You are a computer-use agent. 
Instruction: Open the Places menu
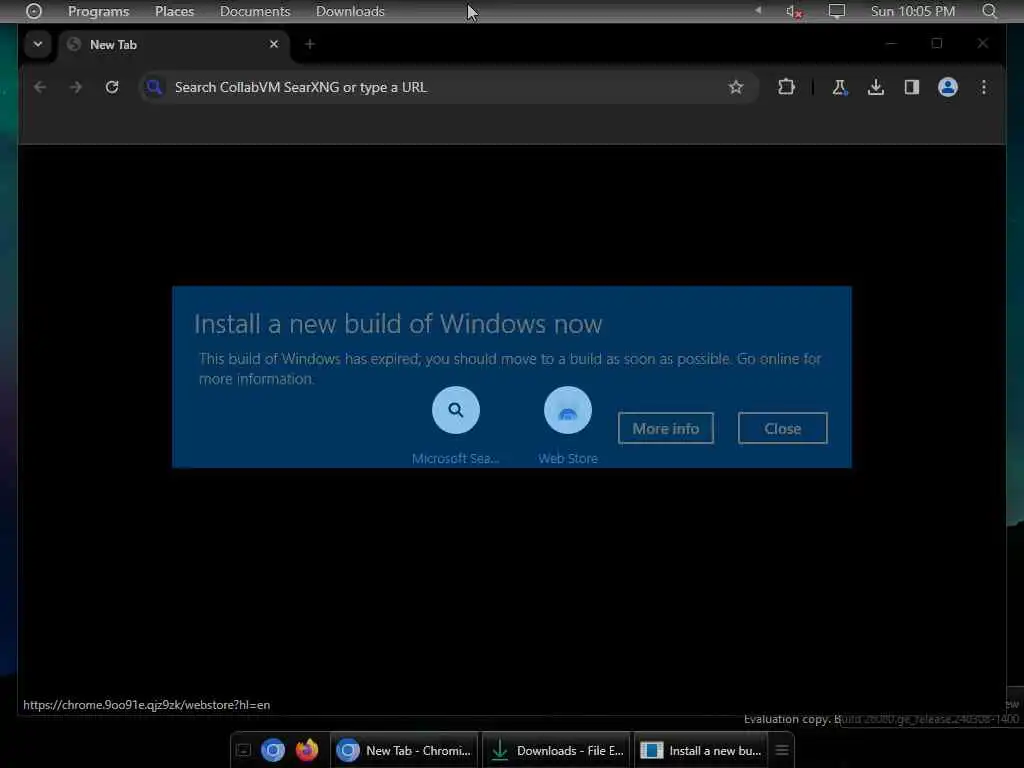(x=174, y=11)
